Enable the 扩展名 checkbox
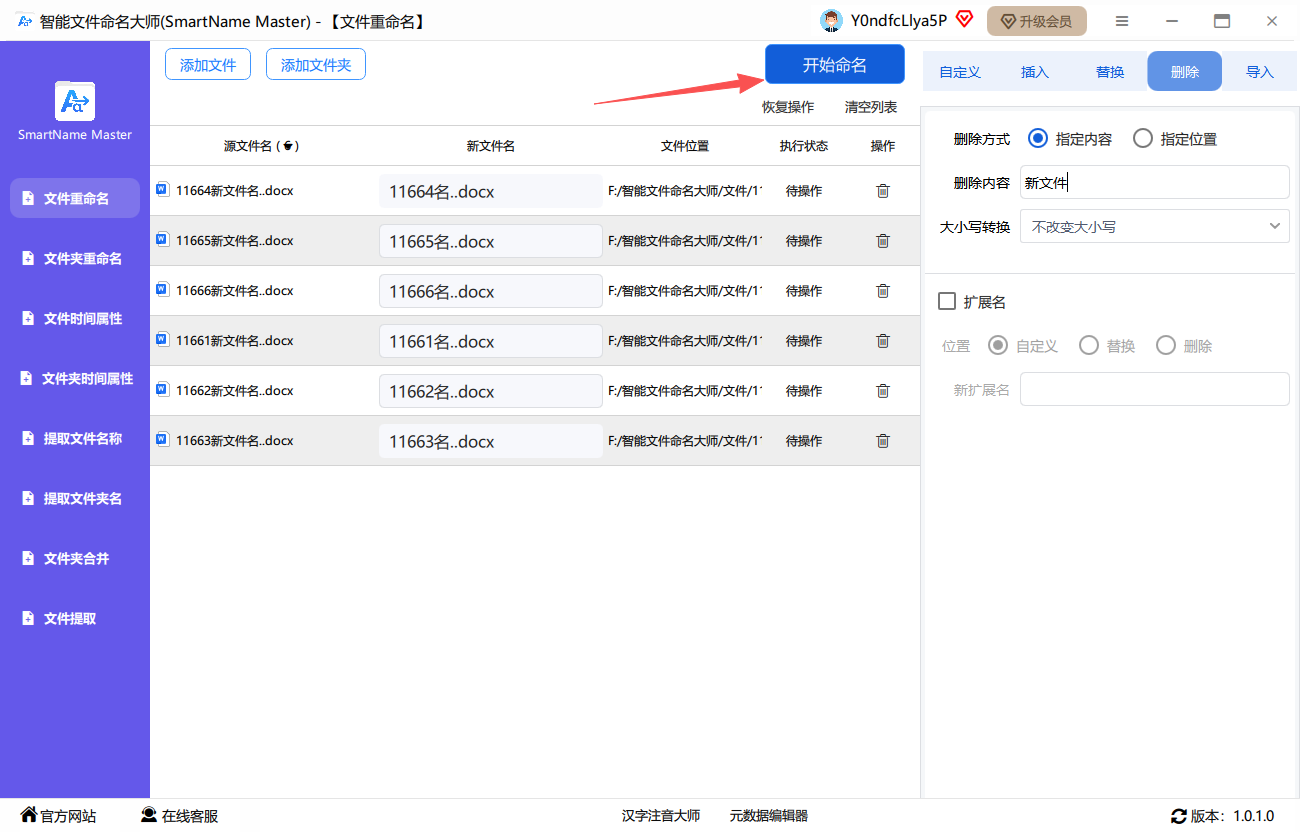 tap(946, 301)
